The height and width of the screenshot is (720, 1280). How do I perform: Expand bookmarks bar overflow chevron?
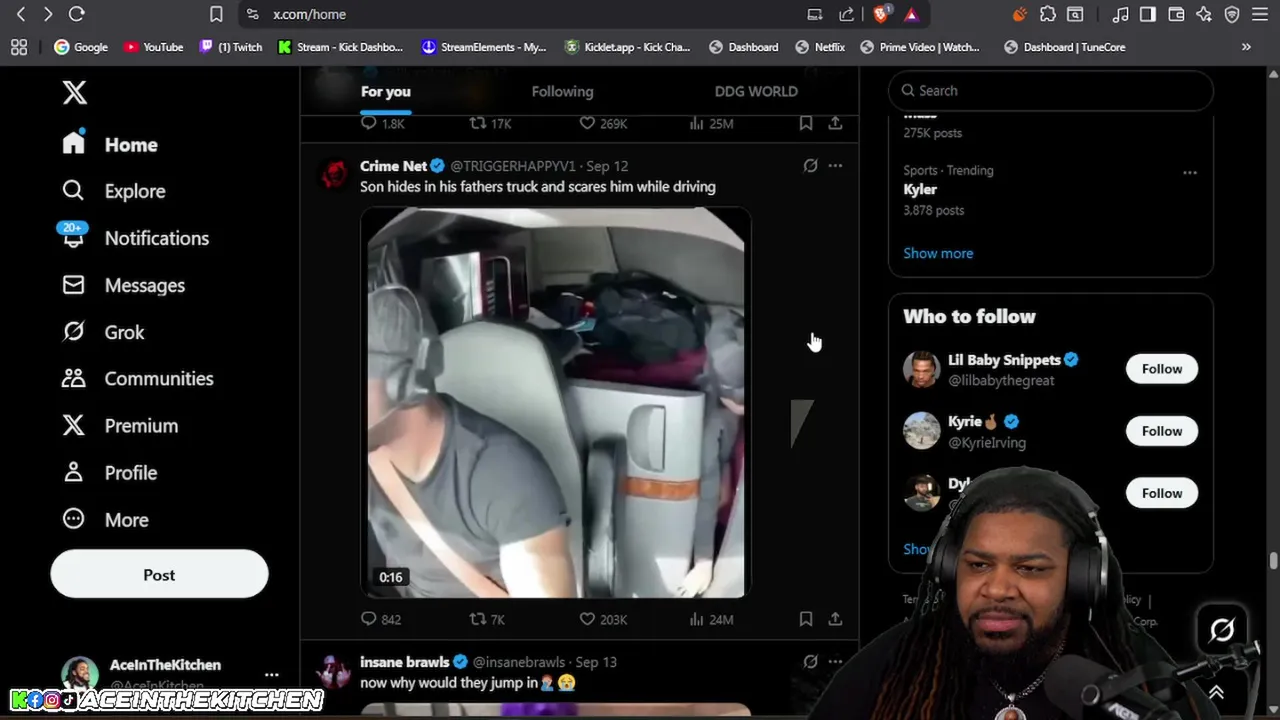1246,47
